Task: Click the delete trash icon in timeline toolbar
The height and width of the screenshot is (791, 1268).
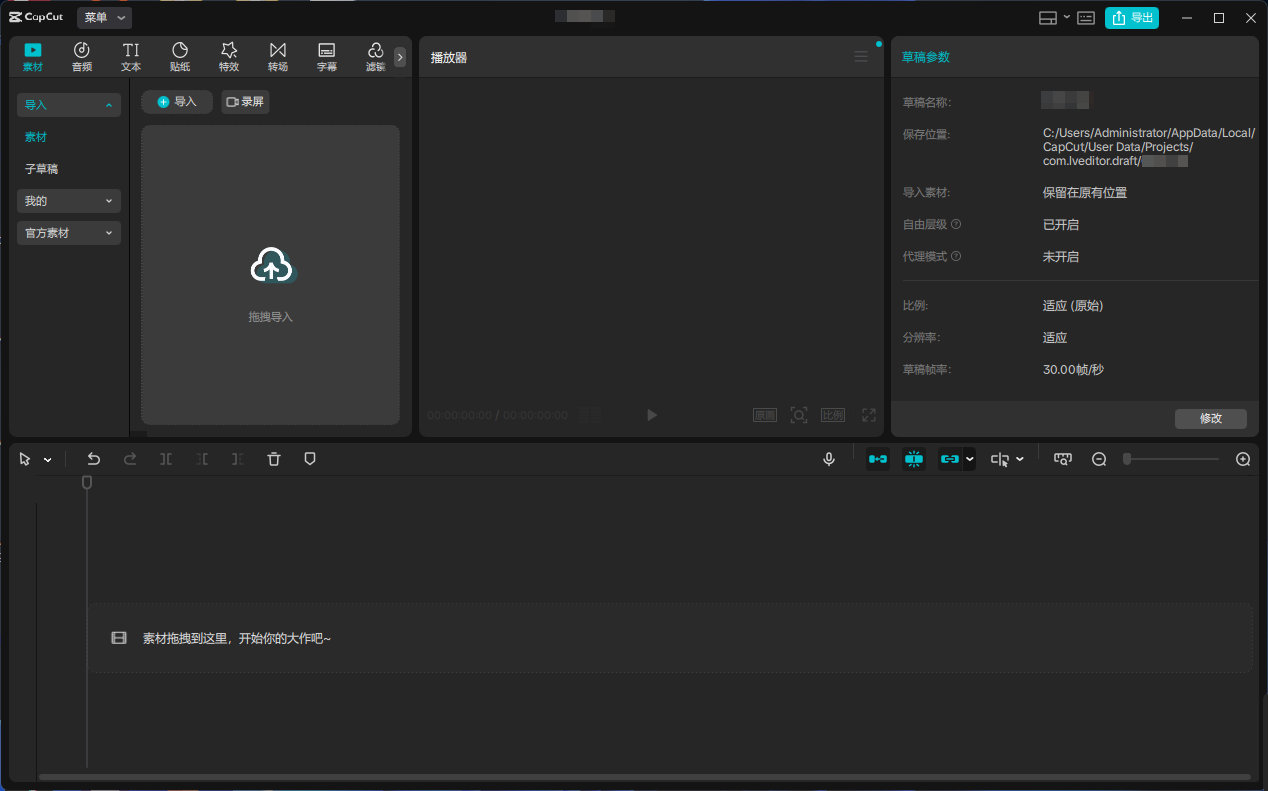Action: pyautogui.click(x=274, y=459)
